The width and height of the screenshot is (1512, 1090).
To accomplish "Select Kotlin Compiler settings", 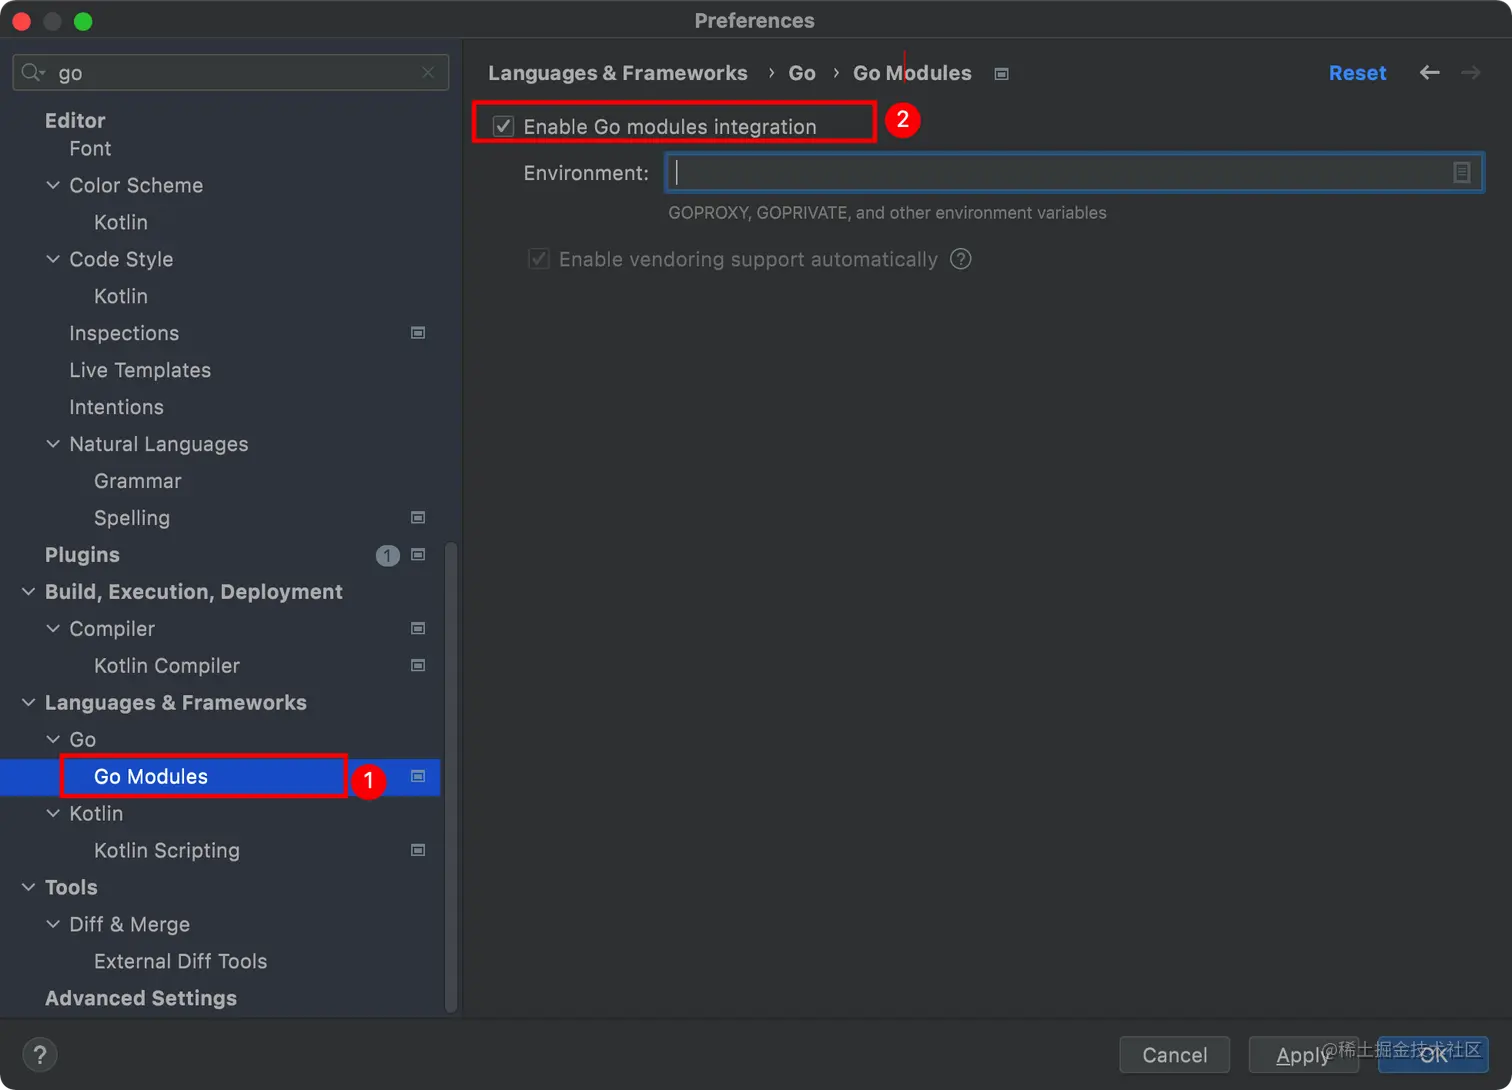I will 167,666.
